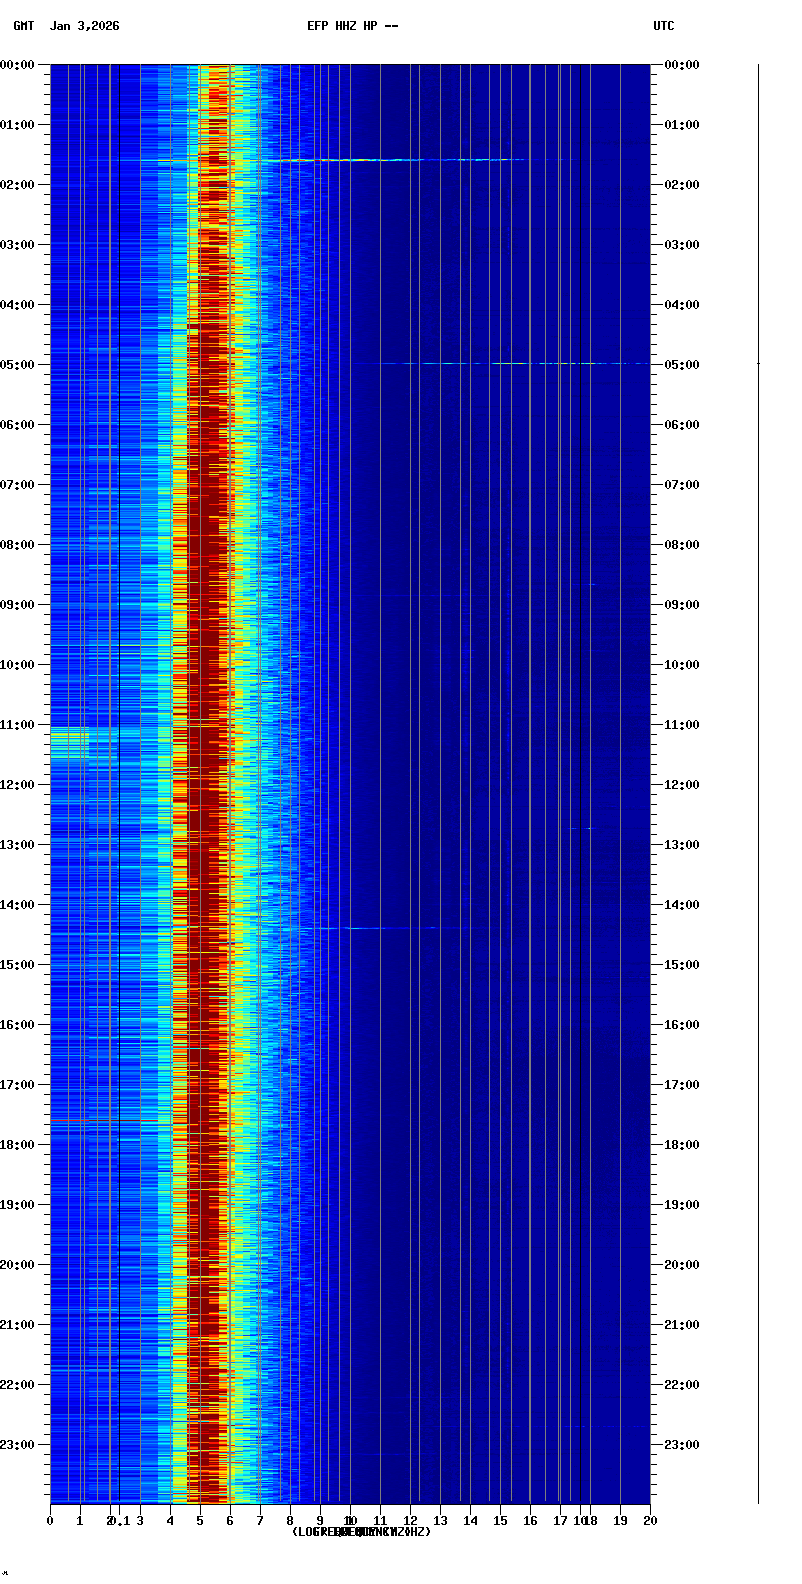Click the red low-frequency line before 18:00
Viewport: 802px width, 1584px height.
[100, 1120]
